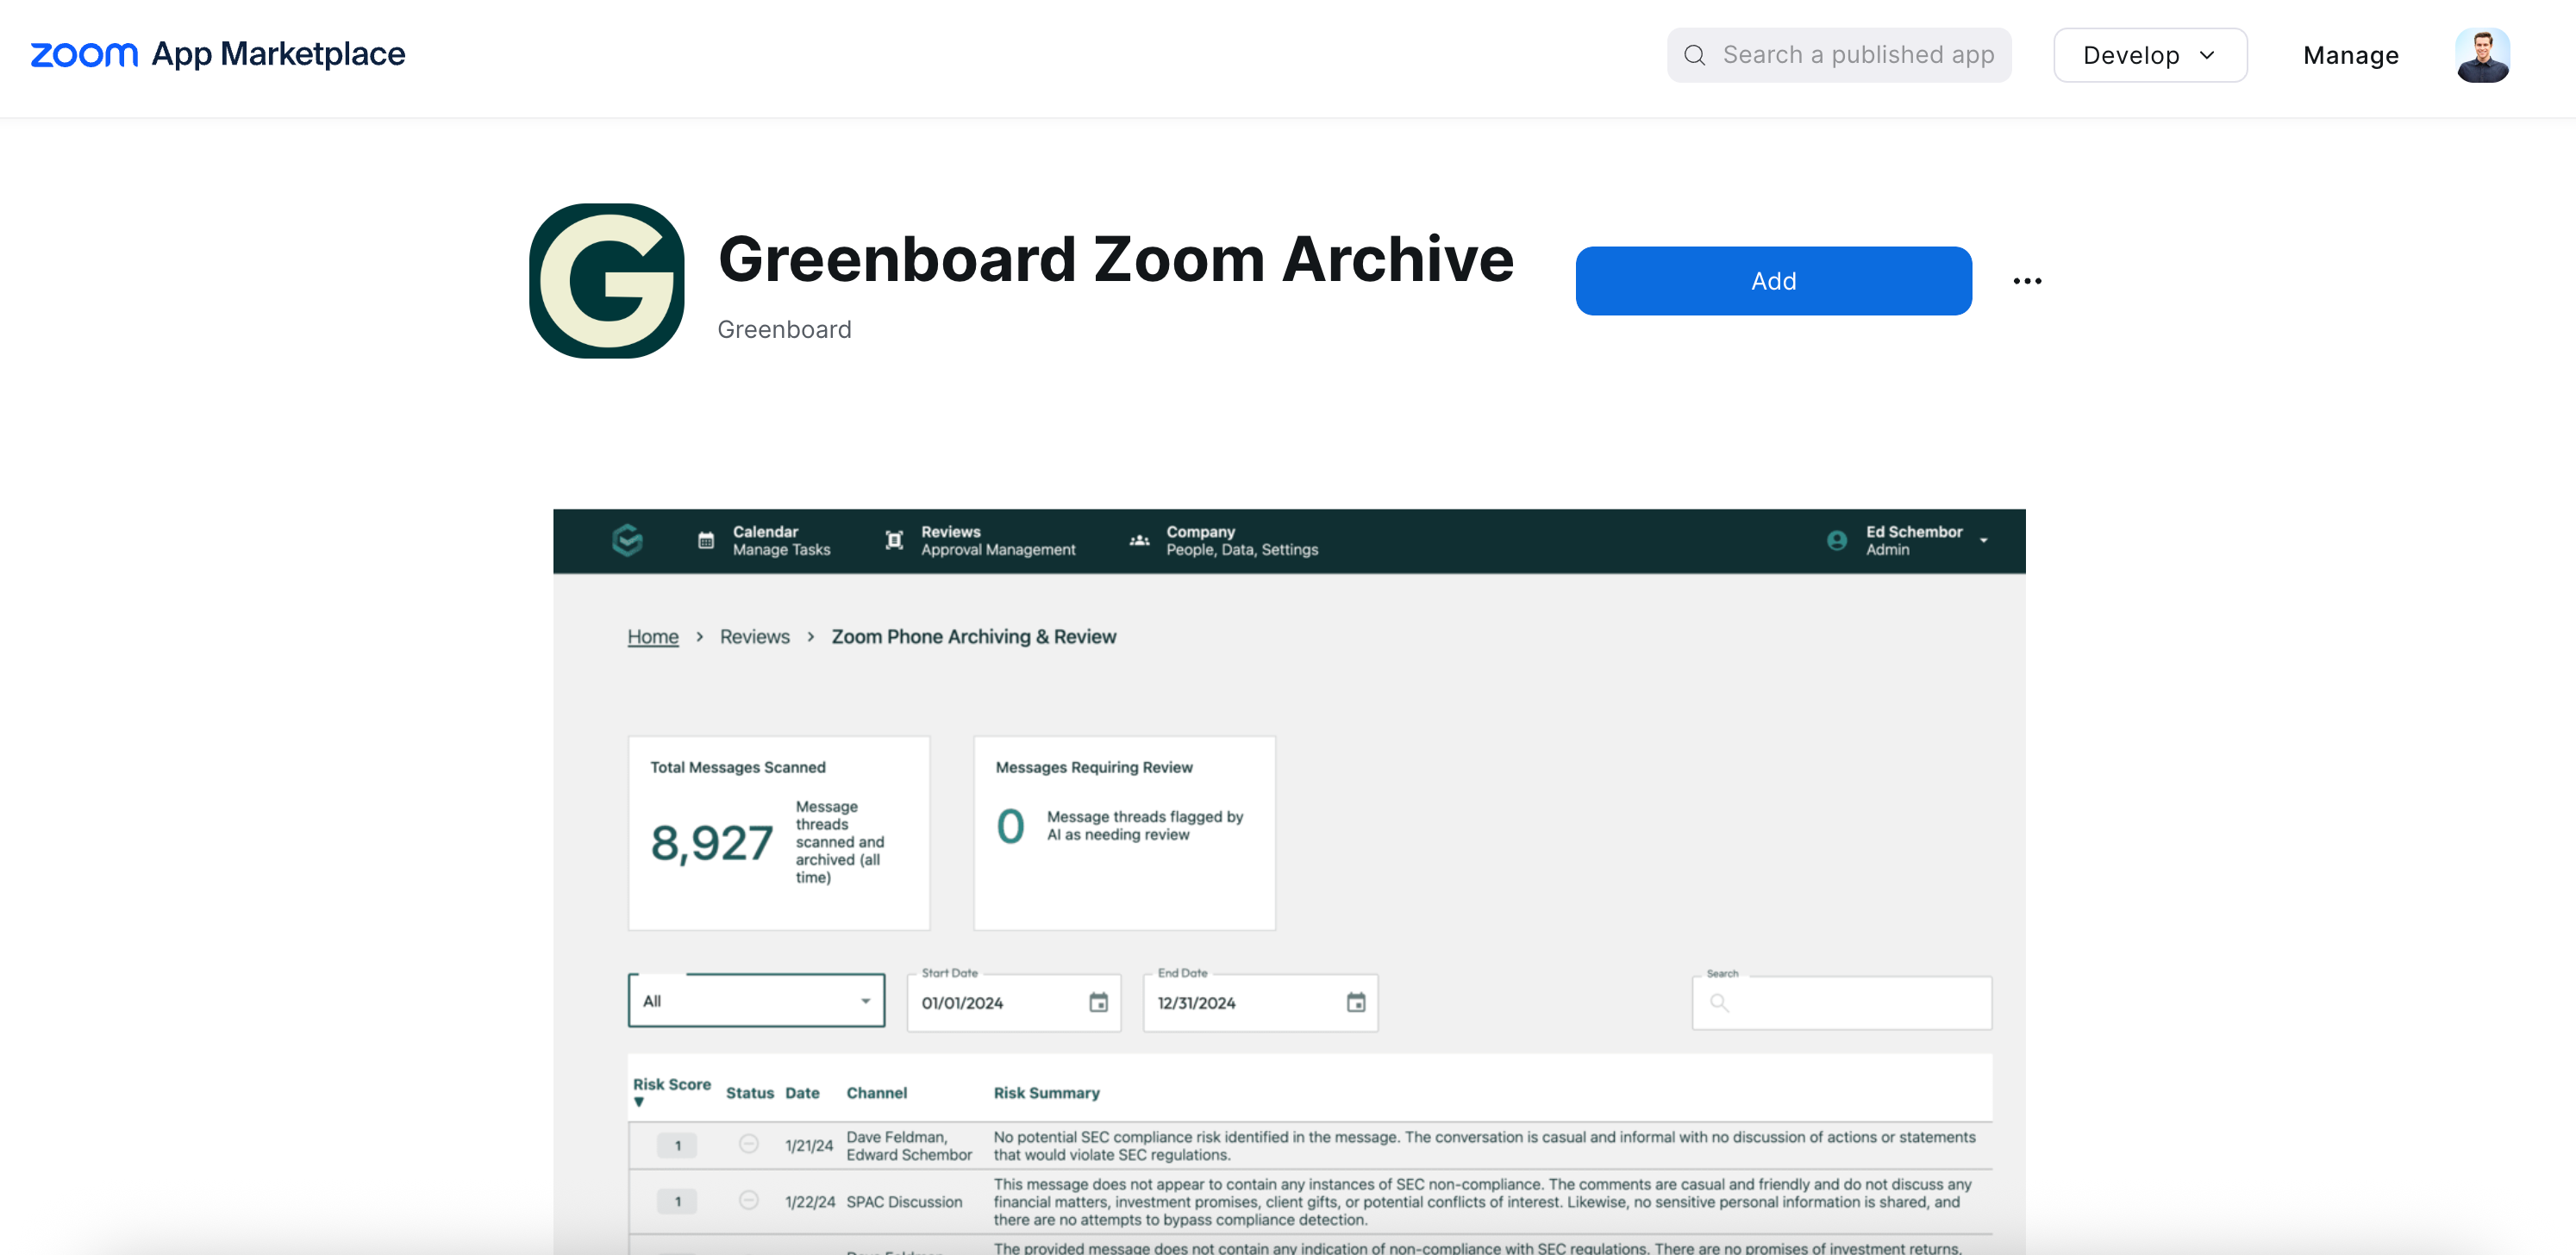2576x1255 pixels.
Task: Open the user profile avatar
Action: (x=2482, y=55)
